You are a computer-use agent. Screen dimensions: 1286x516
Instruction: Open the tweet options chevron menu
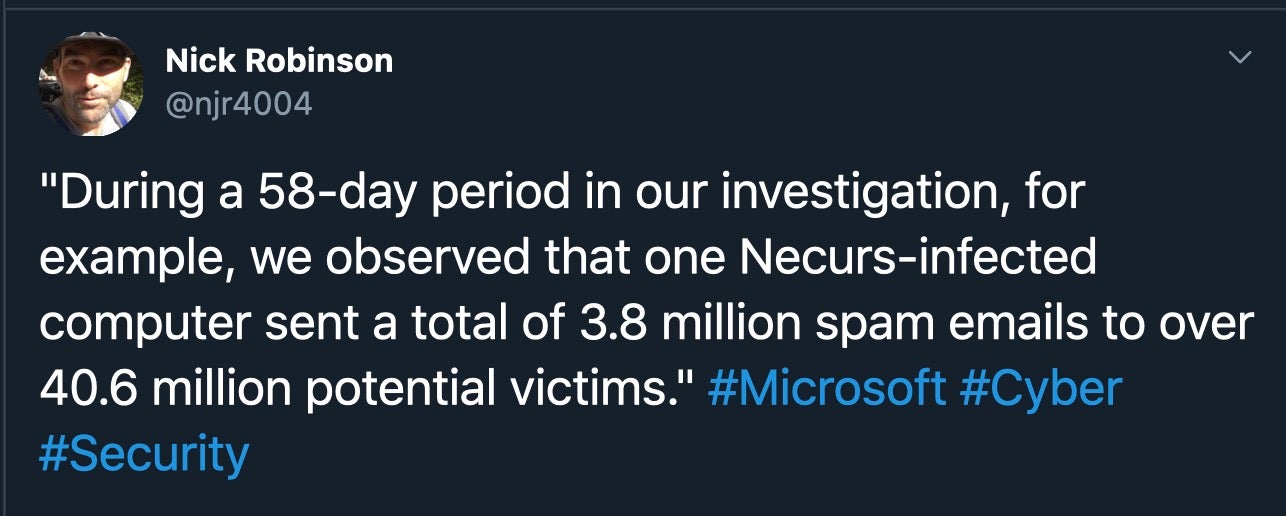click(x=1239, y=58)
